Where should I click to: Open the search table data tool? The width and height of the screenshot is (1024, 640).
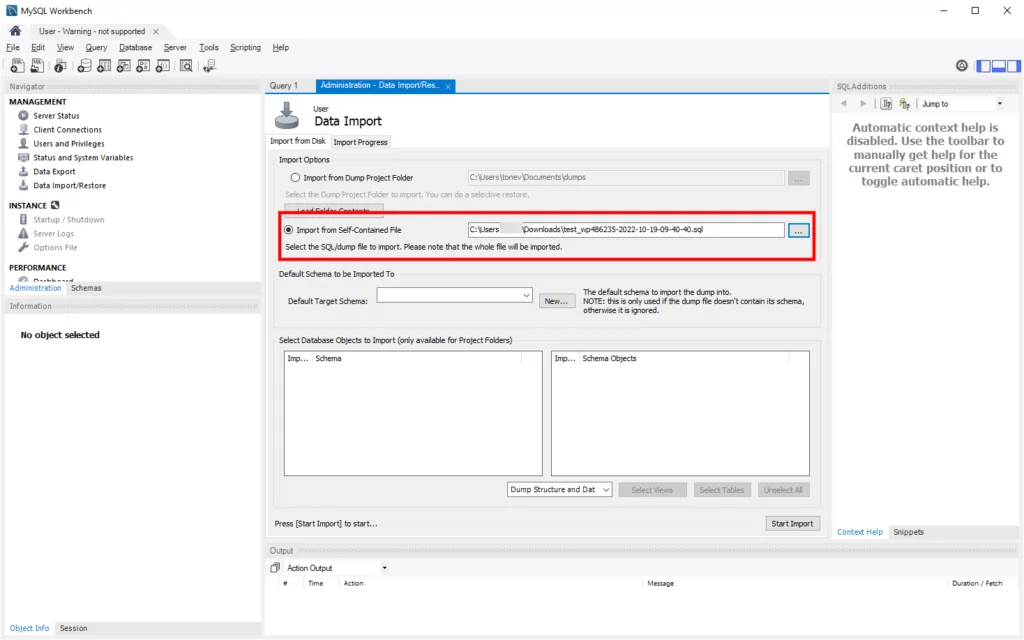(187, 65)
